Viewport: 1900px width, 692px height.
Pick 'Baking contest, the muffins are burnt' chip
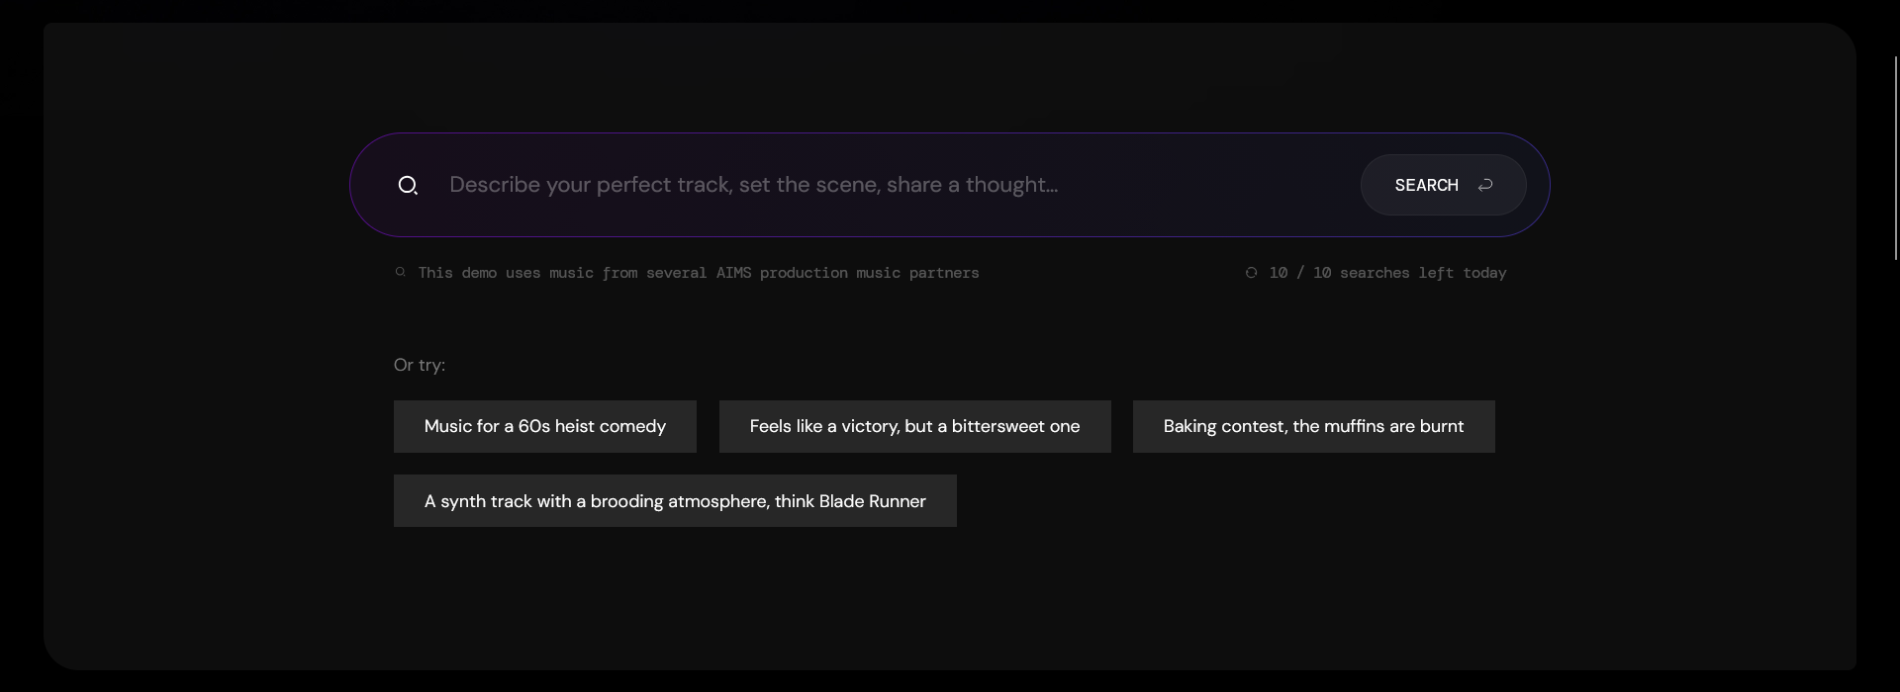click(x=1314, y=426)
